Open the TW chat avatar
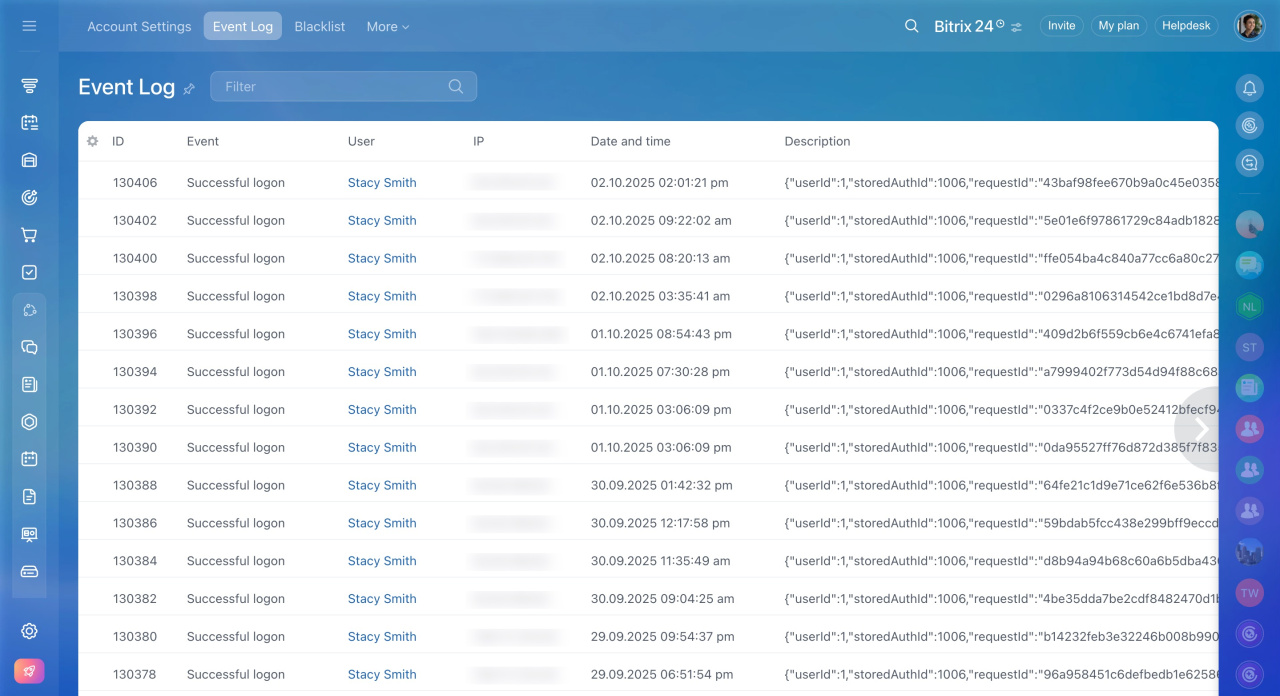The height and width of the screenshot is (696, 1280). [1249, 593]
